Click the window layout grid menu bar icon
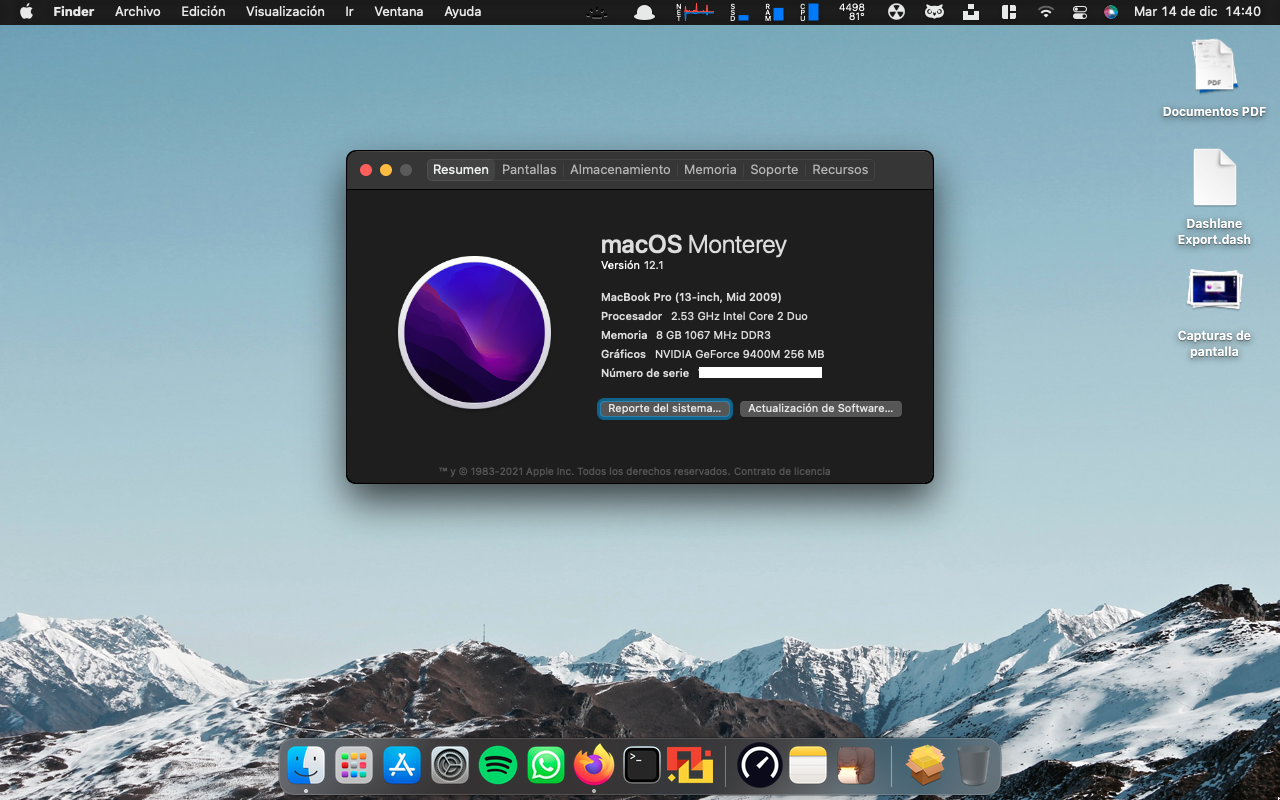 (1009, 12)
